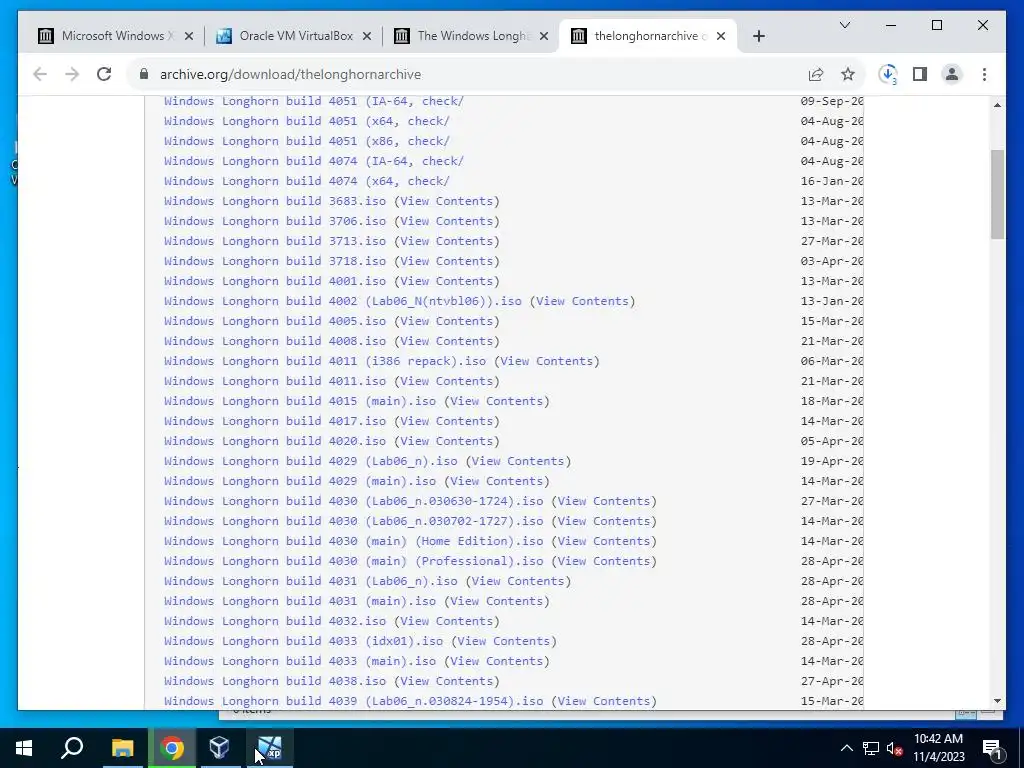1024x768 pixels.
Task: Open taskbar Search magnifier
Action: (x=72, y=748)
